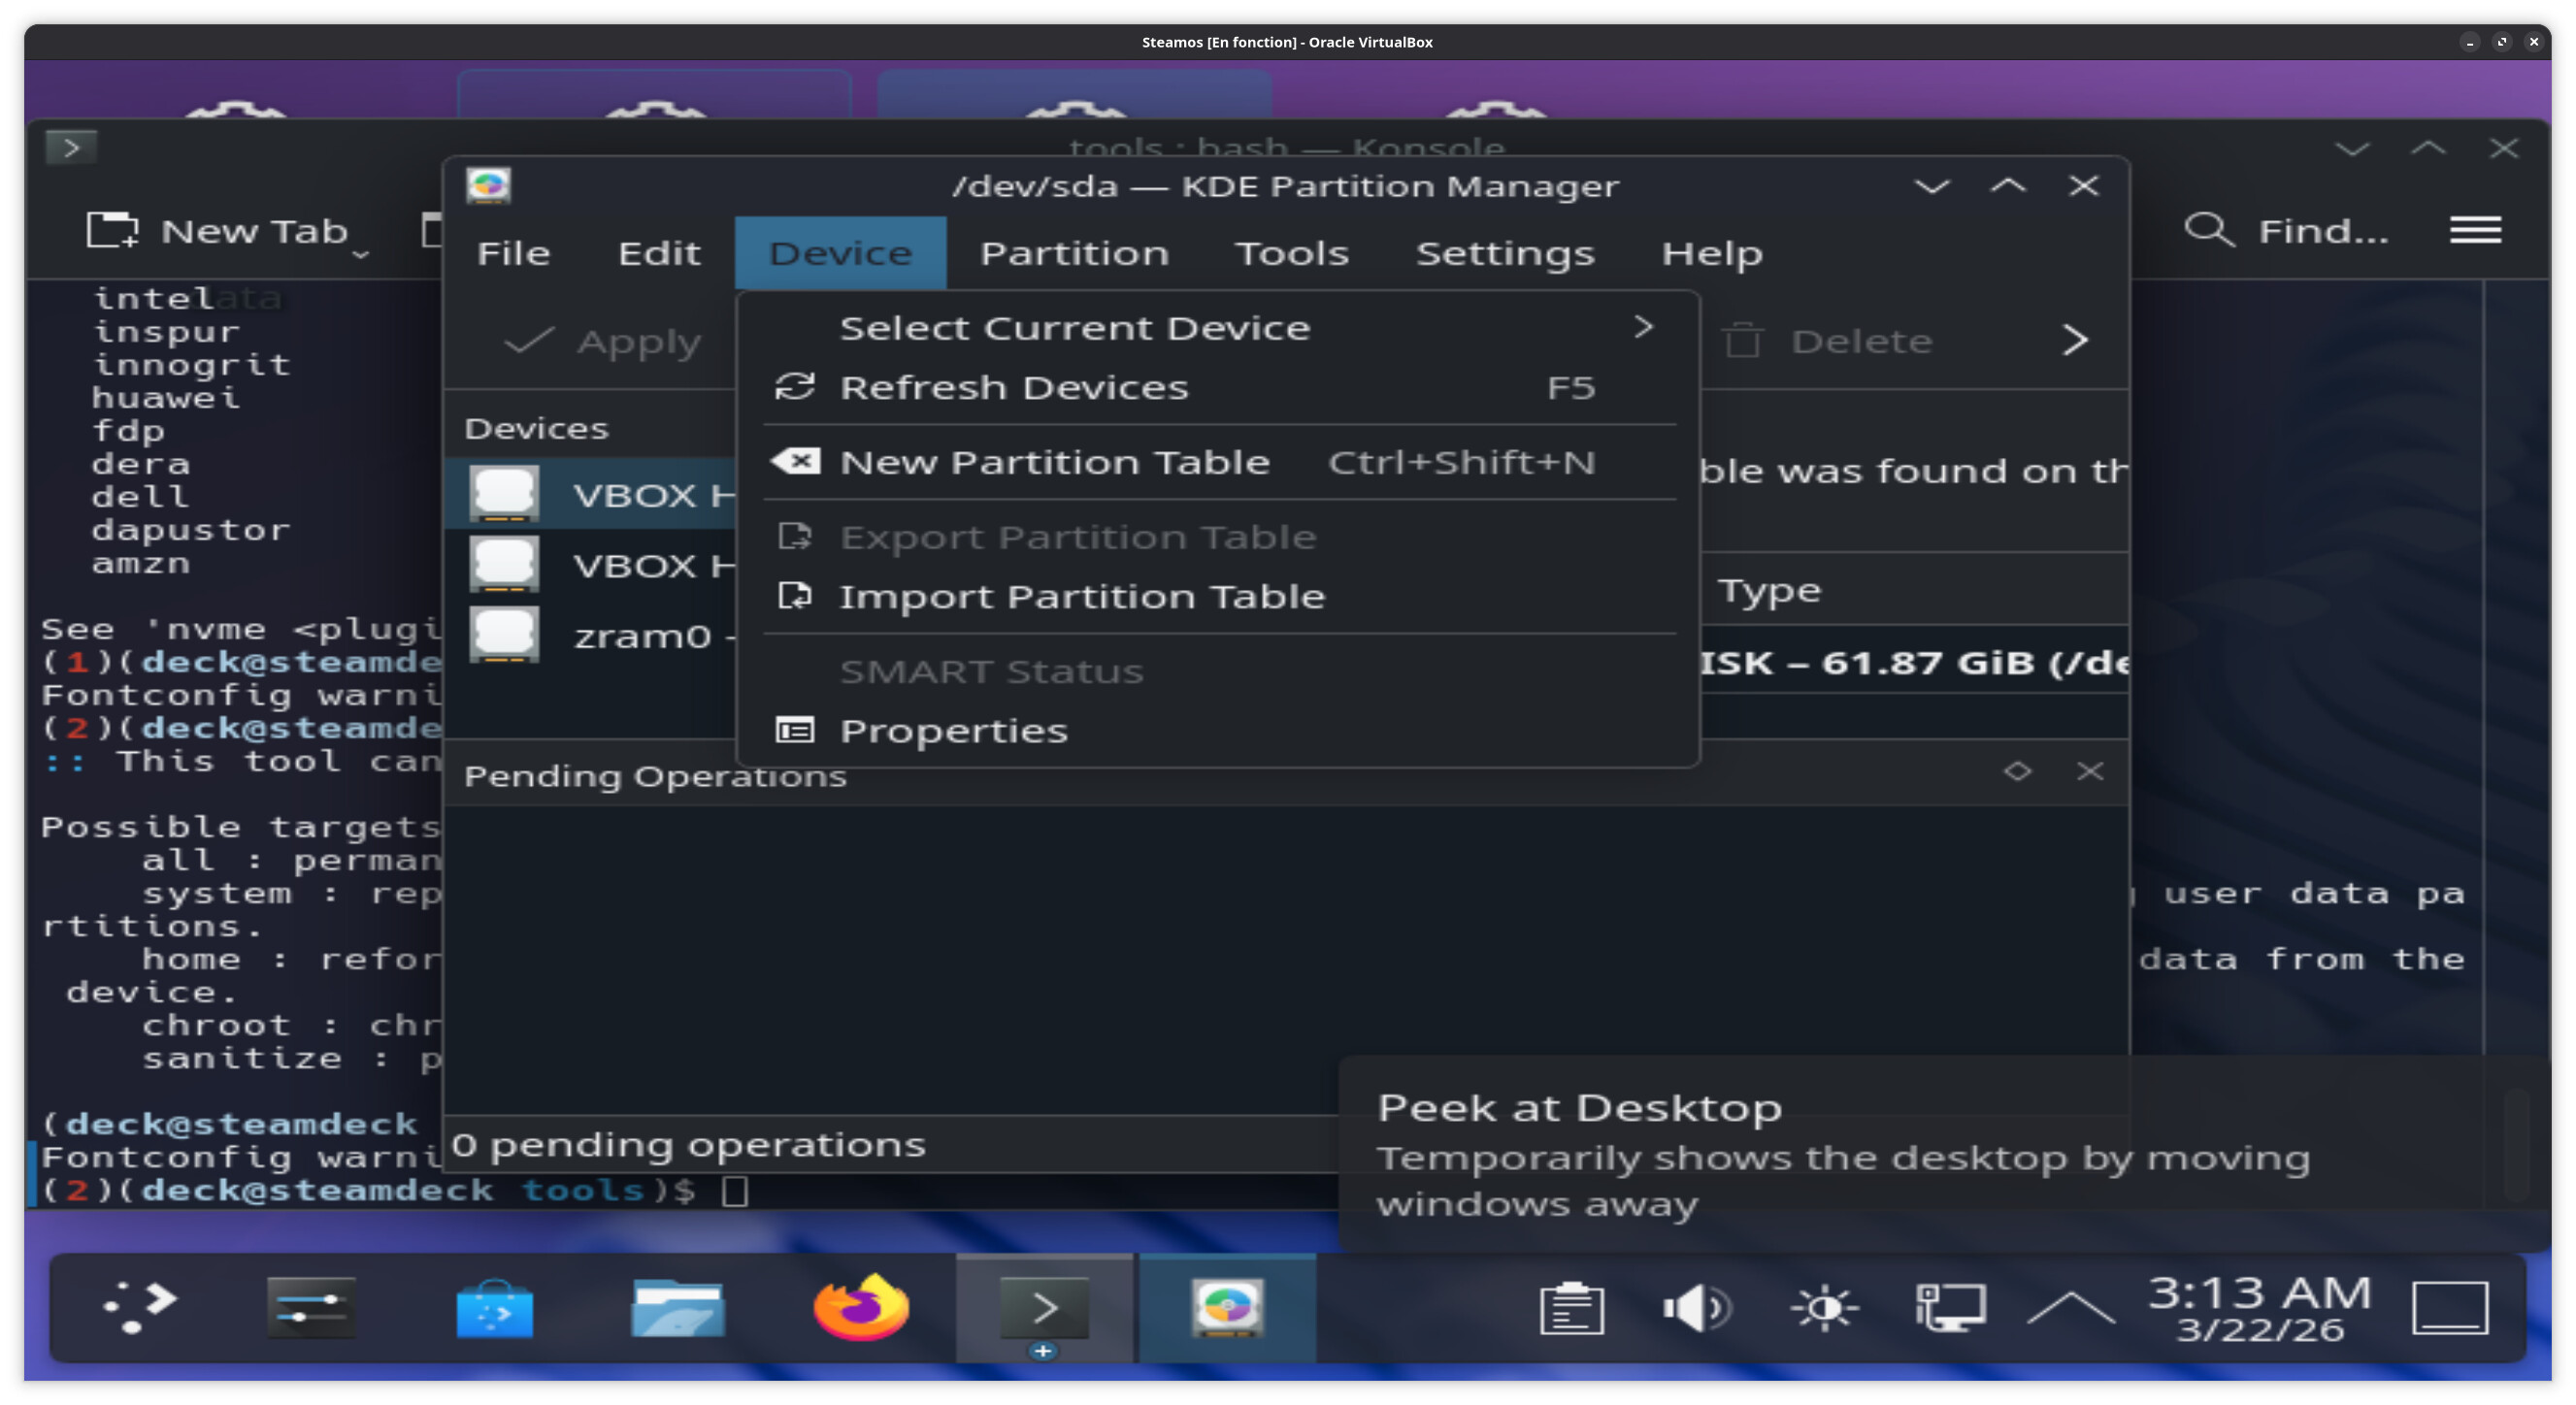Click the clipboard tray icon
This screenshot has height=1405, width=2576.
[x=1571, y=1307]
